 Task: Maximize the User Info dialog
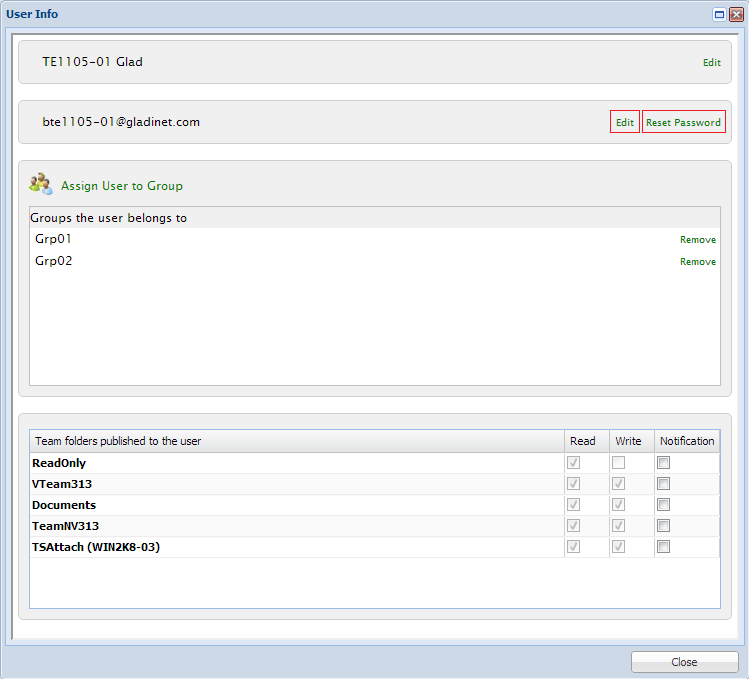pos(719,14)
